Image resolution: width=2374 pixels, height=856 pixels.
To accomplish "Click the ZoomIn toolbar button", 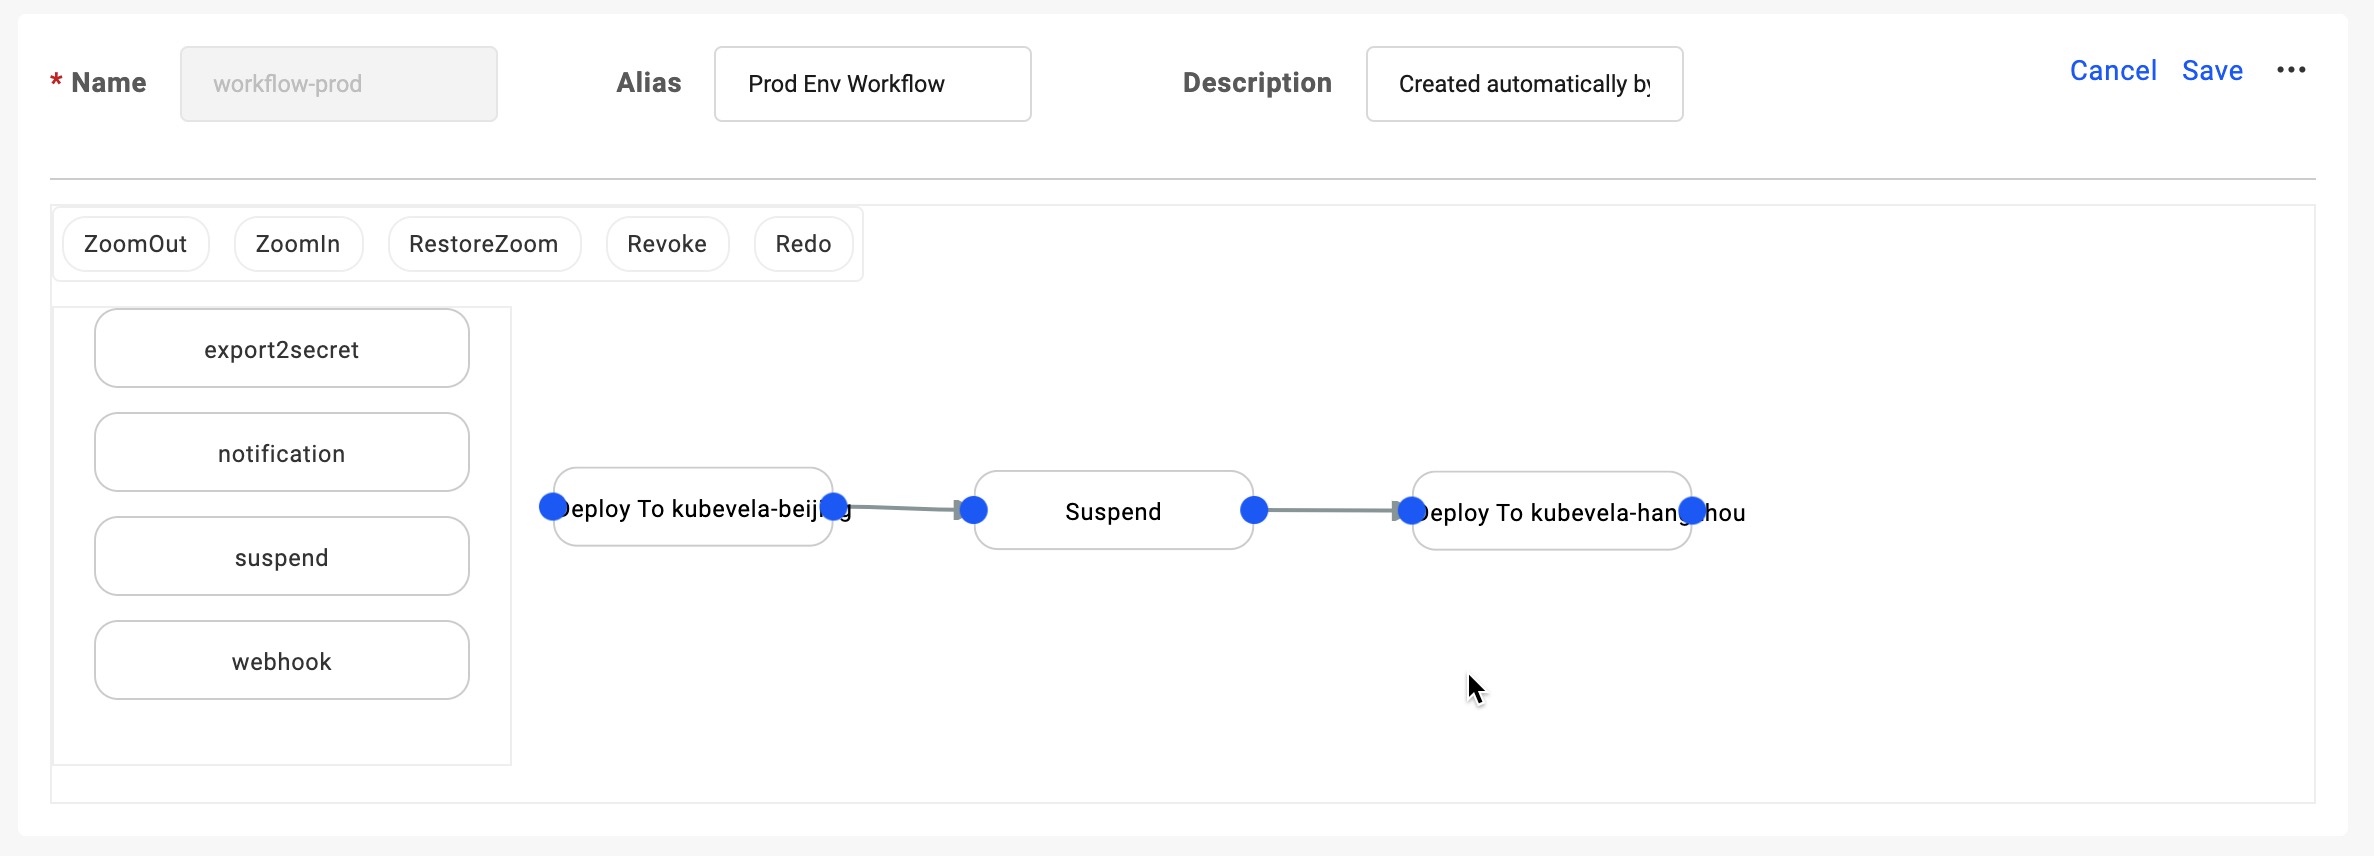I will [298, 244].
